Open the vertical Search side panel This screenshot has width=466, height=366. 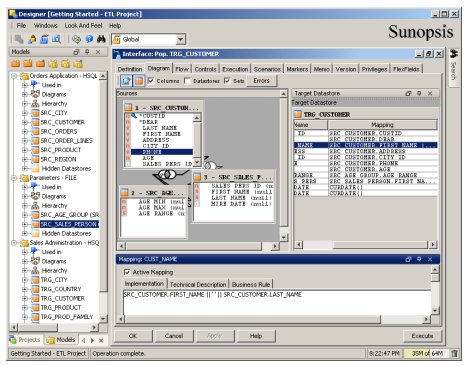454,67
